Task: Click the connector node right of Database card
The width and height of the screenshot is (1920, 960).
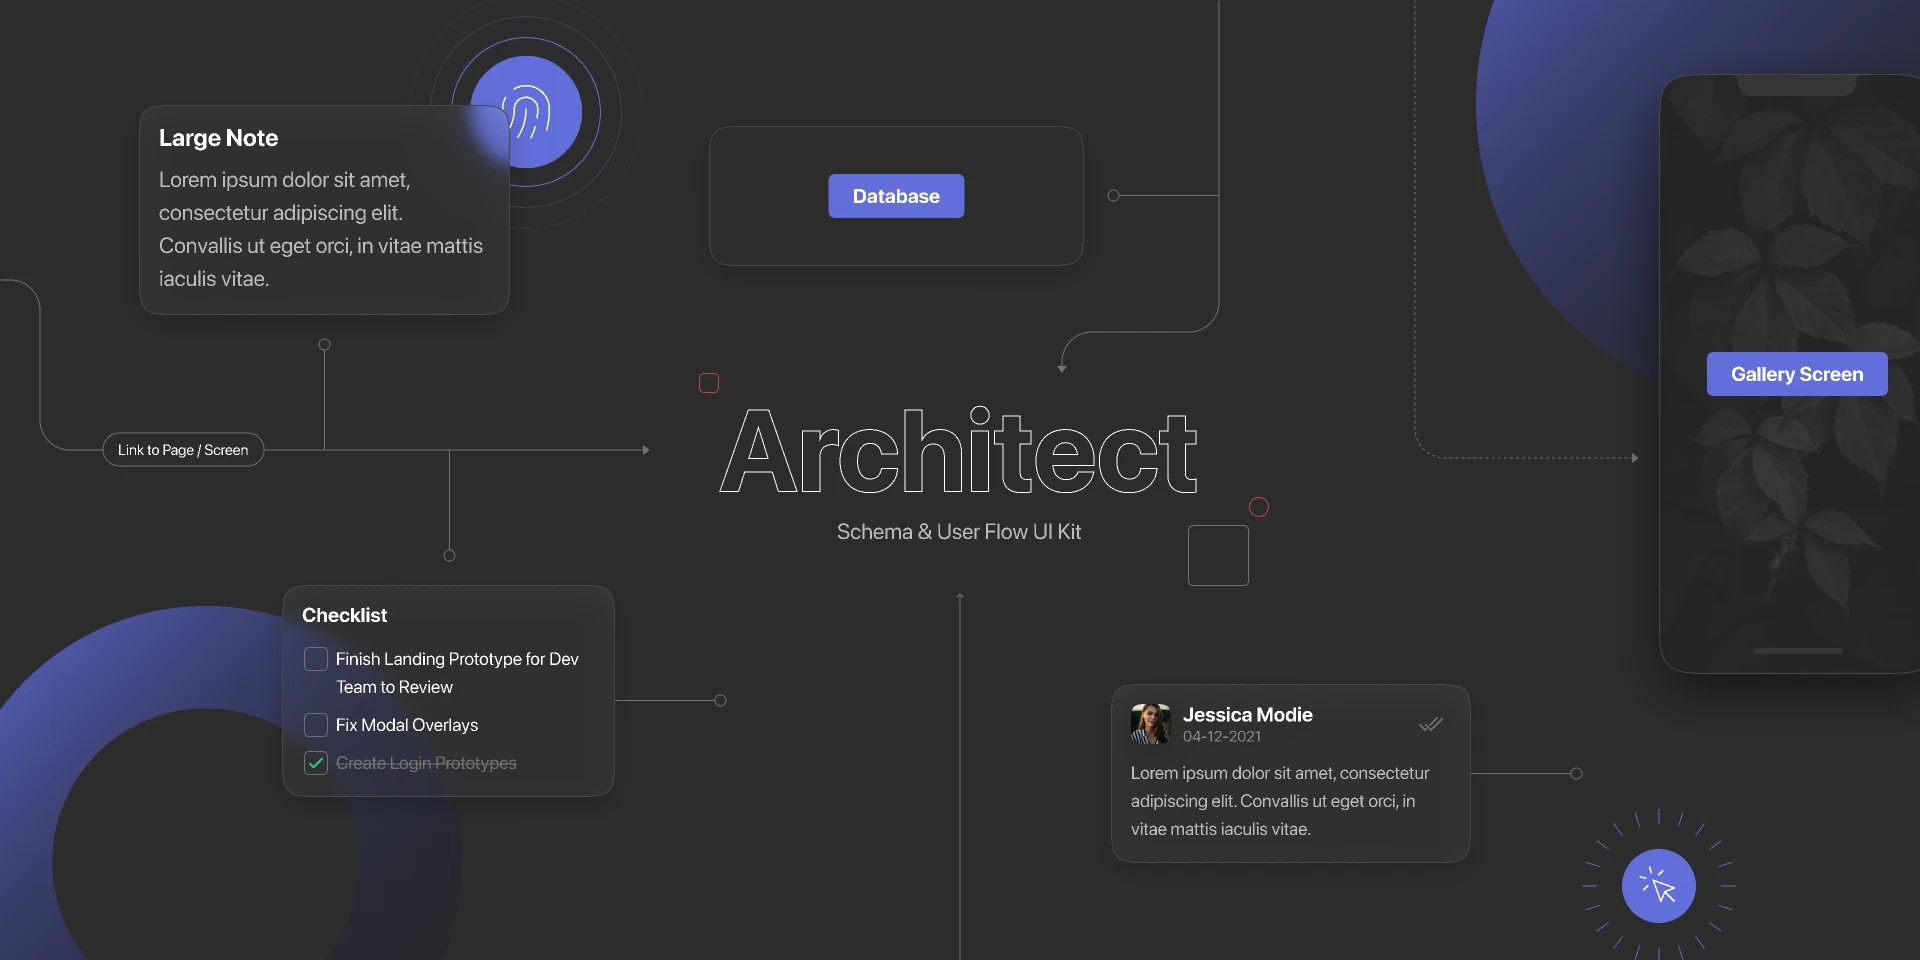Action: 1114,196
